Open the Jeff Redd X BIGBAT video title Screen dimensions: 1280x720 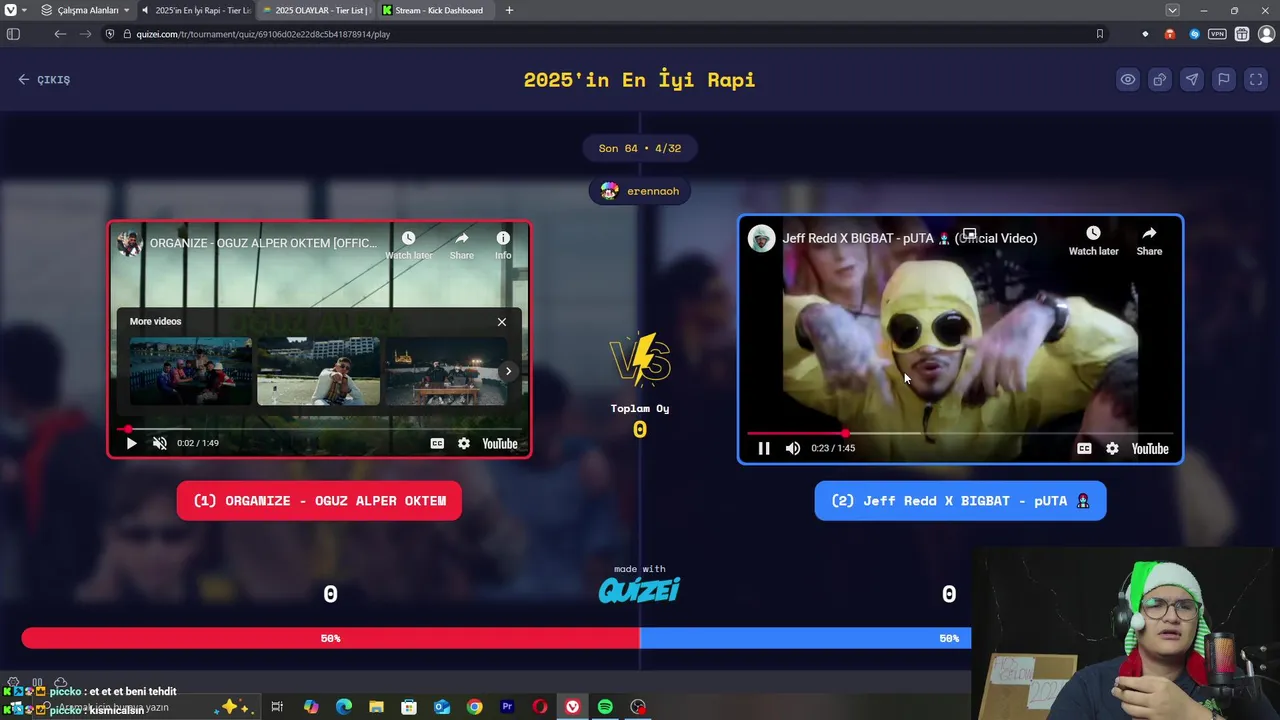pos(909,238)
